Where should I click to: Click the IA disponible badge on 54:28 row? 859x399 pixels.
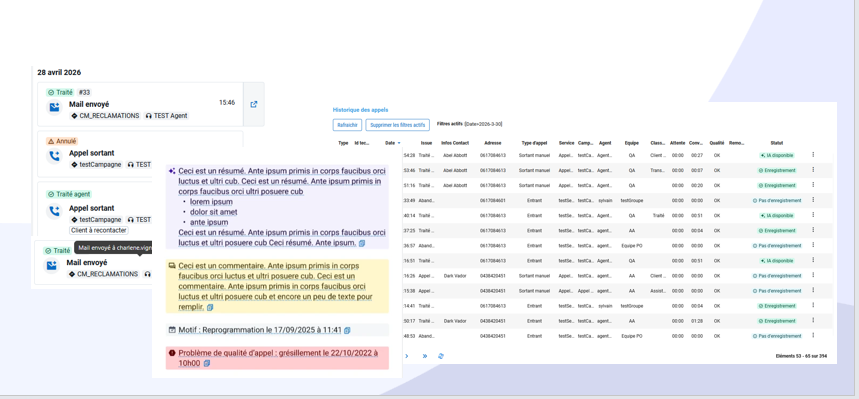coord(777,156)
